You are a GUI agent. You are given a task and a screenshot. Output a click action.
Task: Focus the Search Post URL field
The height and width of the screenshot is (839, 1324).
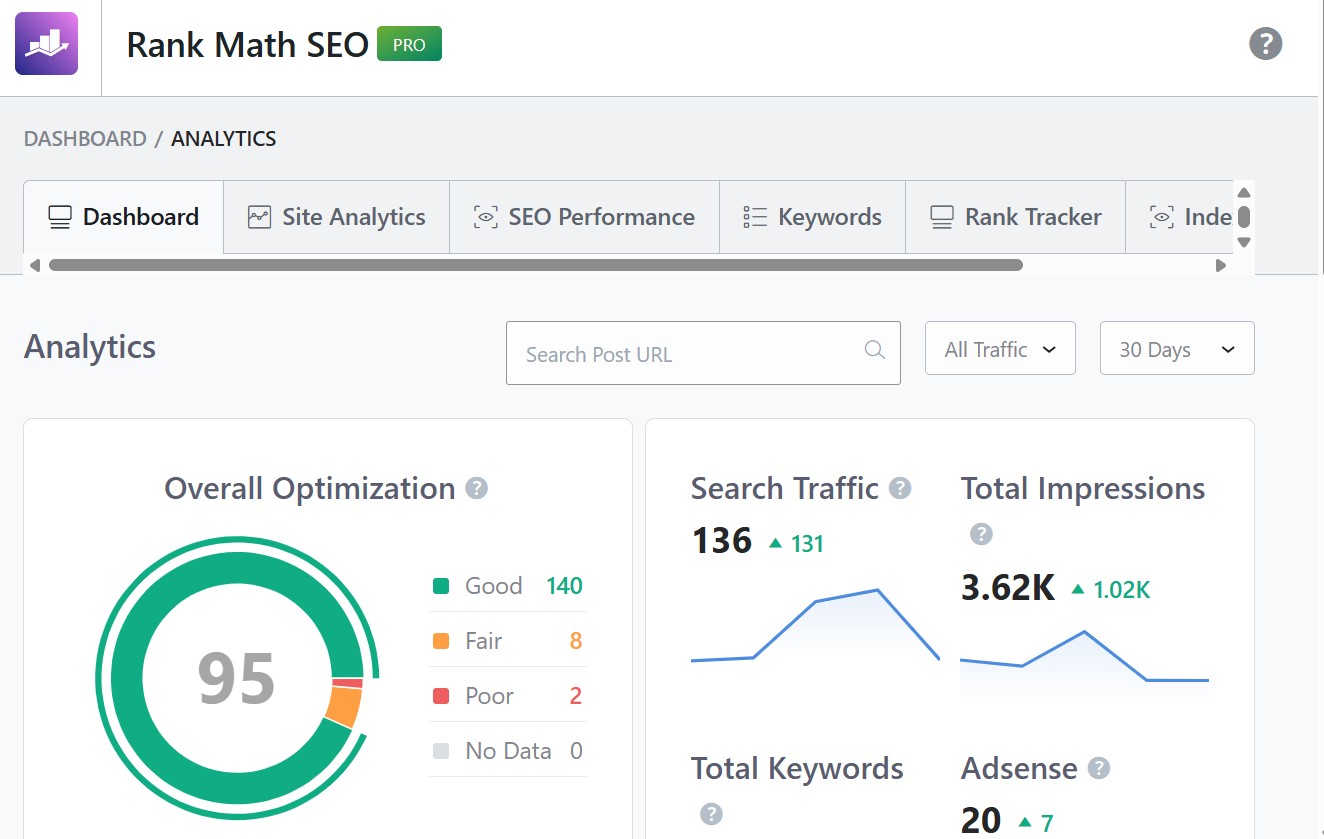point(703,353)
